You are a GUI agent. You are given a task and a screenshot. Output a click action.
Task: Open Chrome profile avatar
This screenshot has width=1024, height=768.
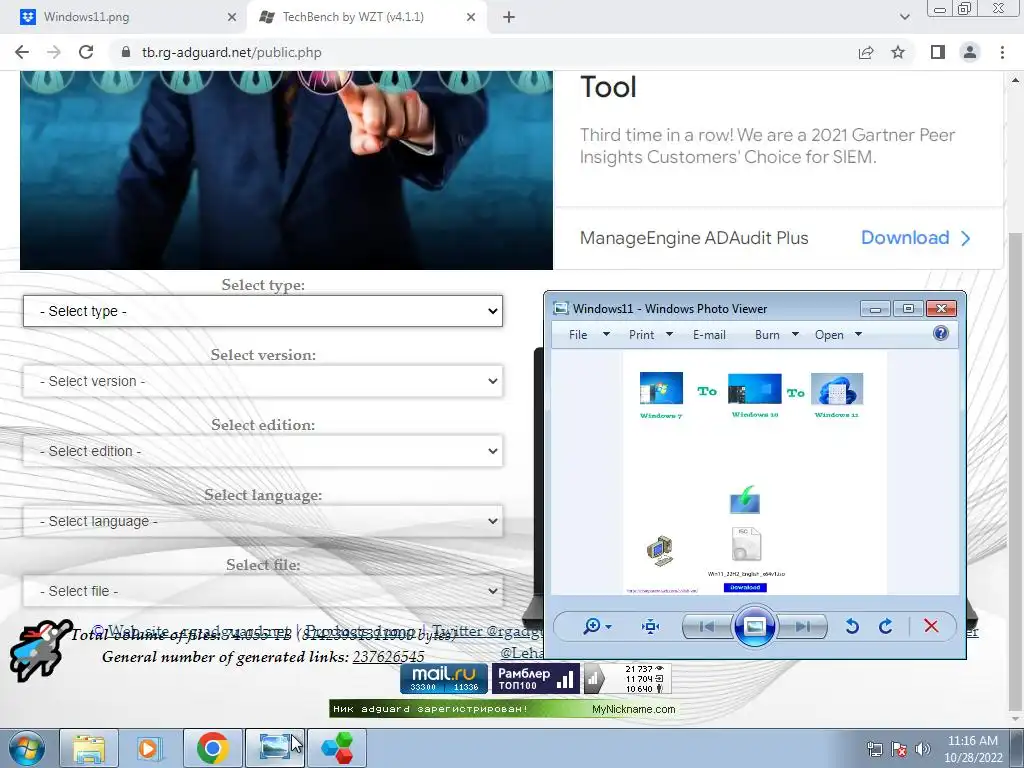970,52
